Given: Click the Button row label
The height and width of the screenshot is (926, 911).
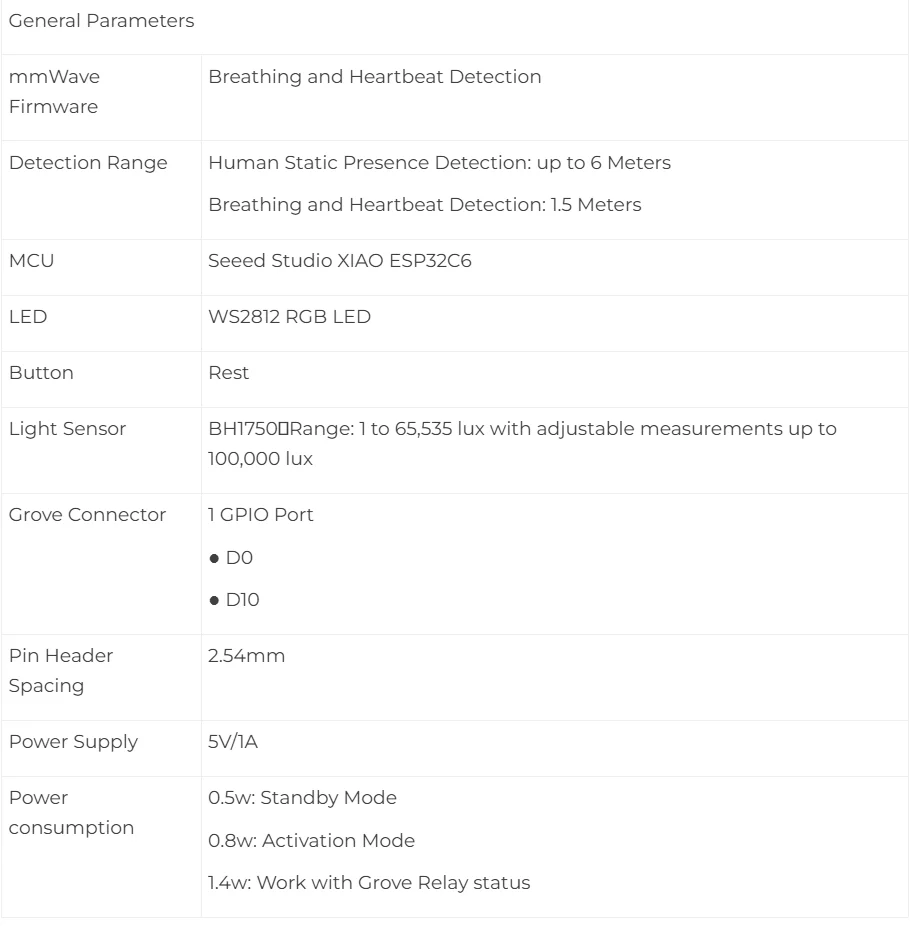Looking at the screenshot, I should 35,374.
